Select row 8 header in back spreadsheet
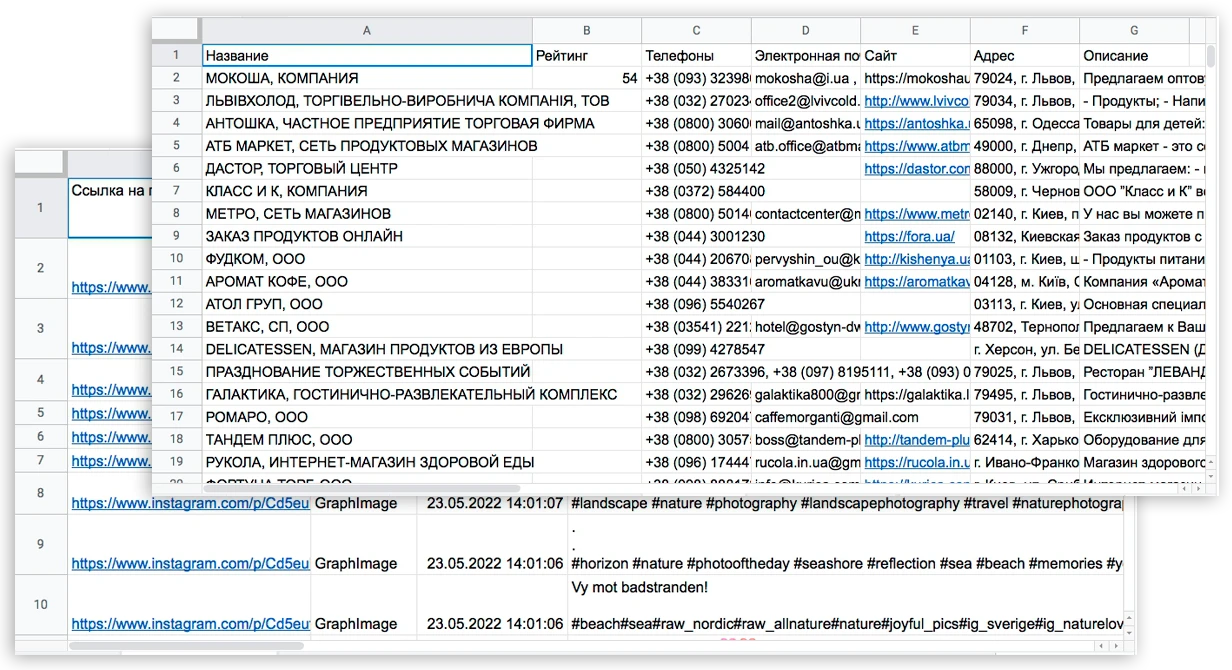Viewport: 1232px width, 670px height. [x=41, y=493]
